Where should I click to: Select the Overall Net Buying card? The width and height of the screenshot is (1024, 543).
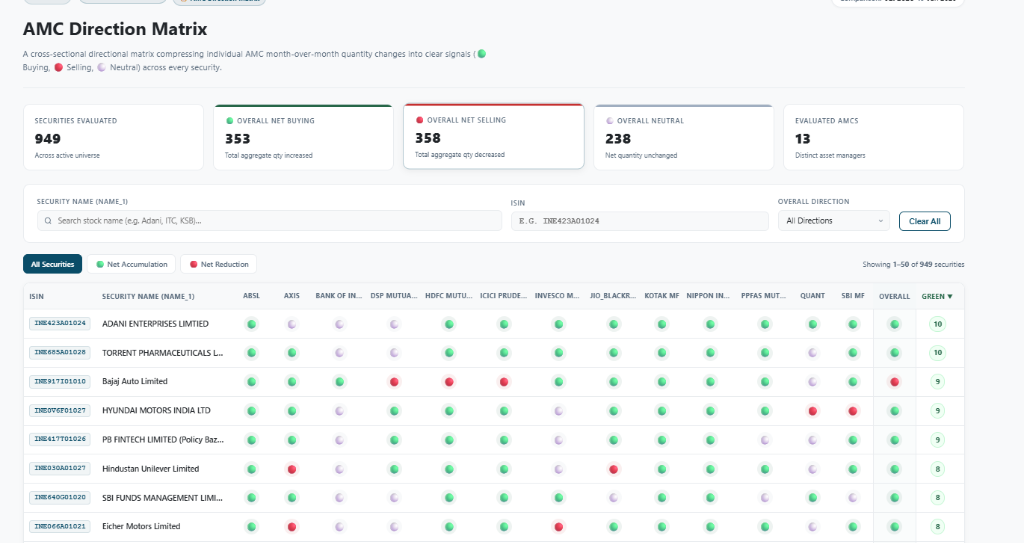(x=303, y=137)
